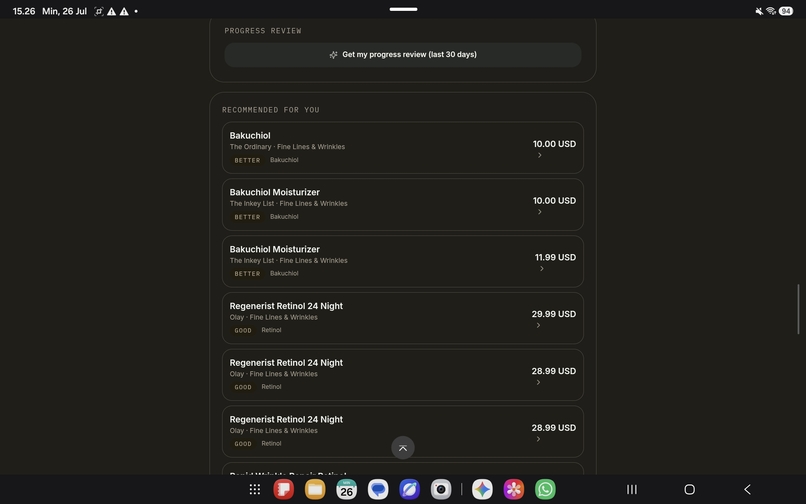
Task: Launch the Messages chat bubble app
Action: pyautogui.click(x=378, y=489)
